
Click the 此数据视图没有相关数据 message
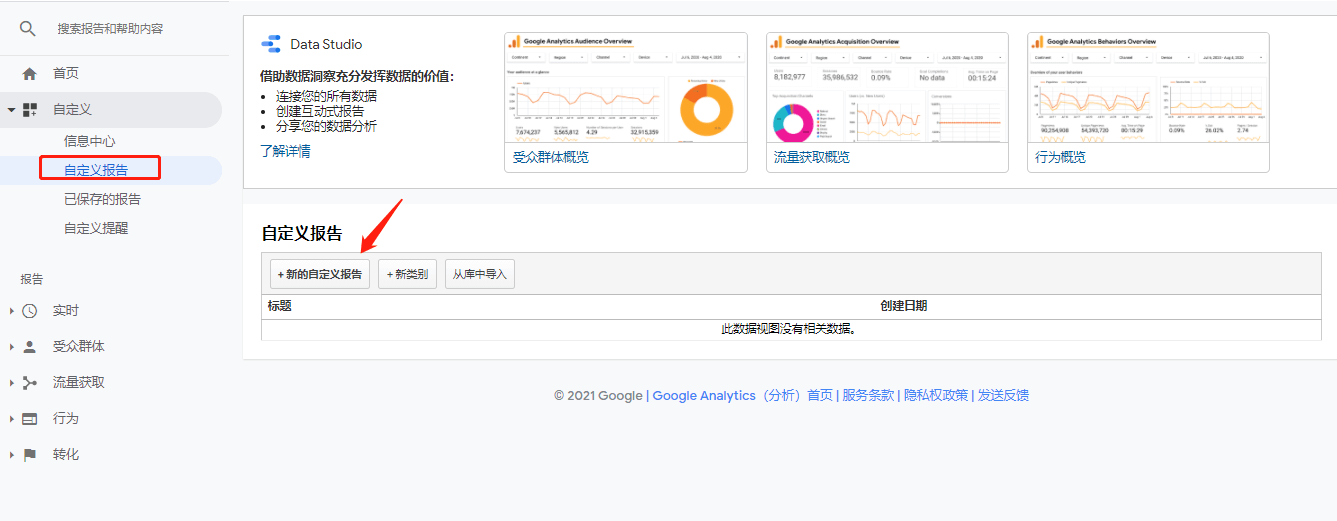(789, 329)
